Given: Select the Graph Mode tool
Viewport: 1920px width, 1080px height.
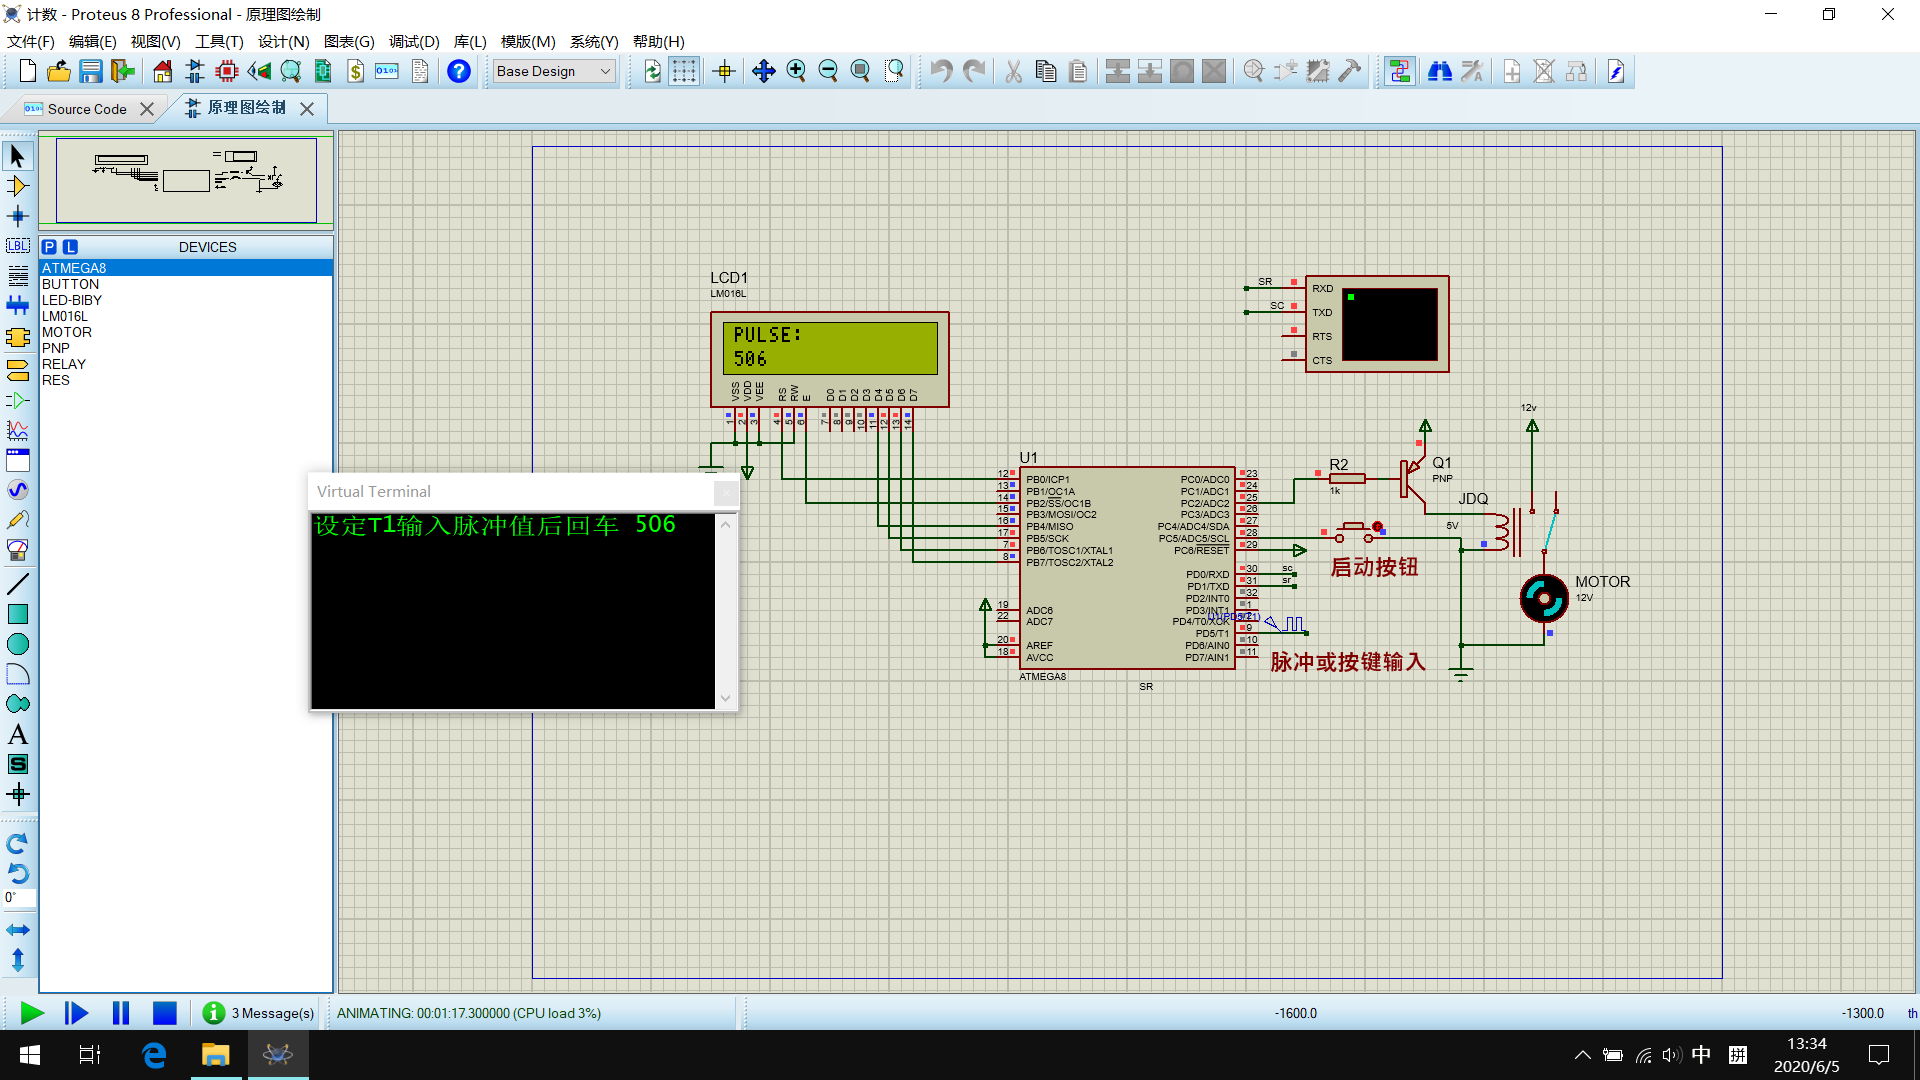Looking at the screenshot, I should (x=17, y=430).
